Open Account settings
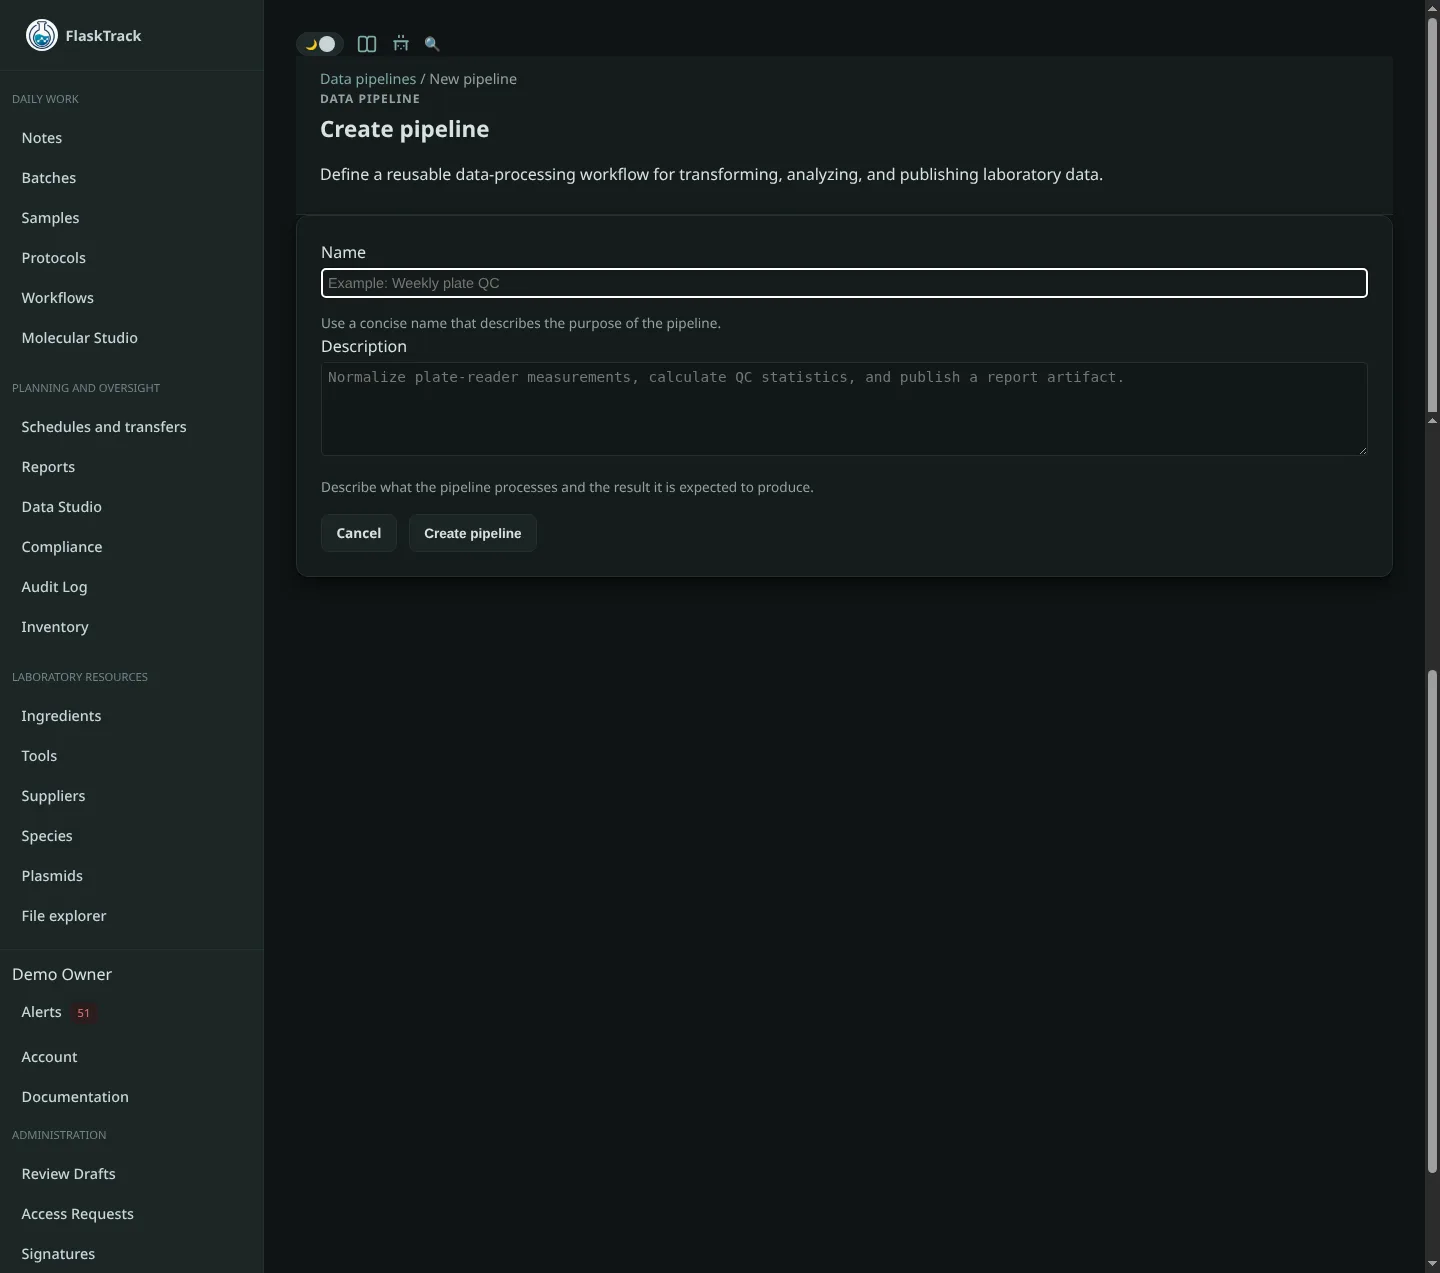The height and width of the screenshot is (1273, 1440). tap(49, 1057)
